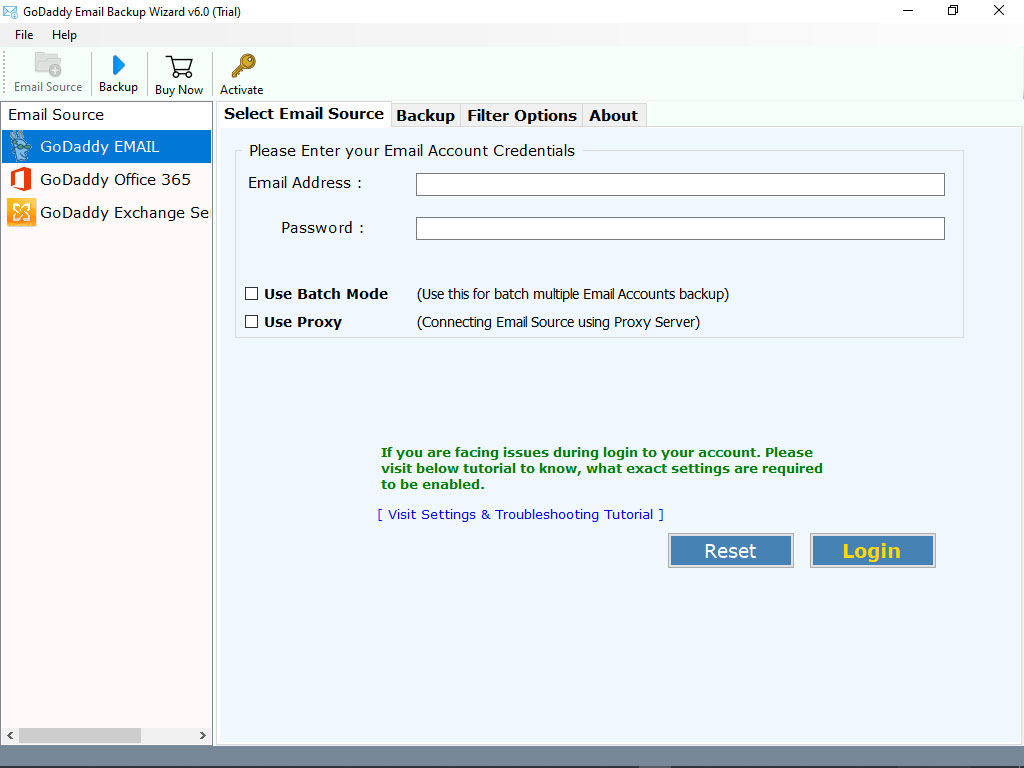This screenshot has width=1024, height=768.
Task: Click the Reset button
Action: [x=731, y=551]
